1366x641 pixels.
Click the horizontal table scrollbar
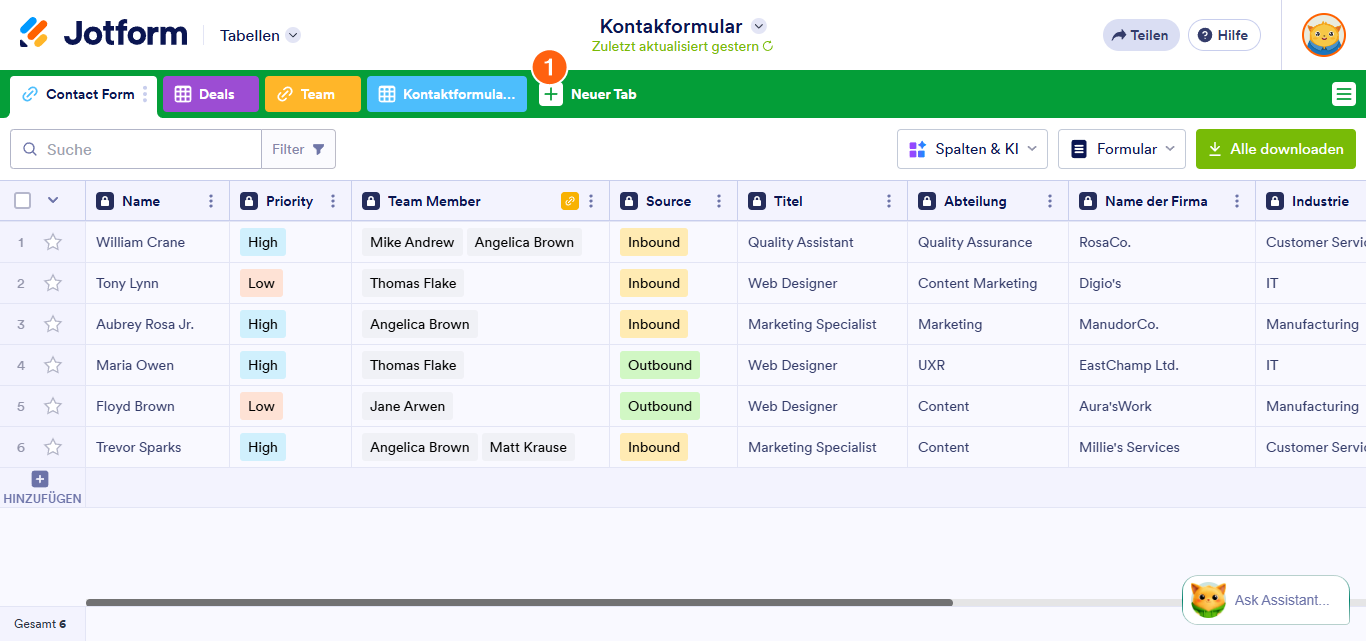519,603
